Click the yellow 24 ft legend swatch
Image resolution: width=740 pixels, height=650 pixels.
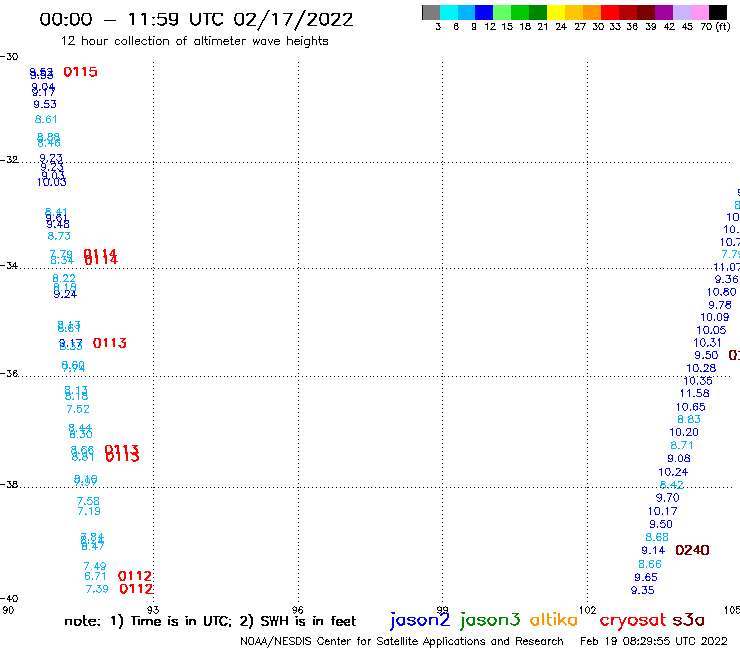click(x=556, y=12)
